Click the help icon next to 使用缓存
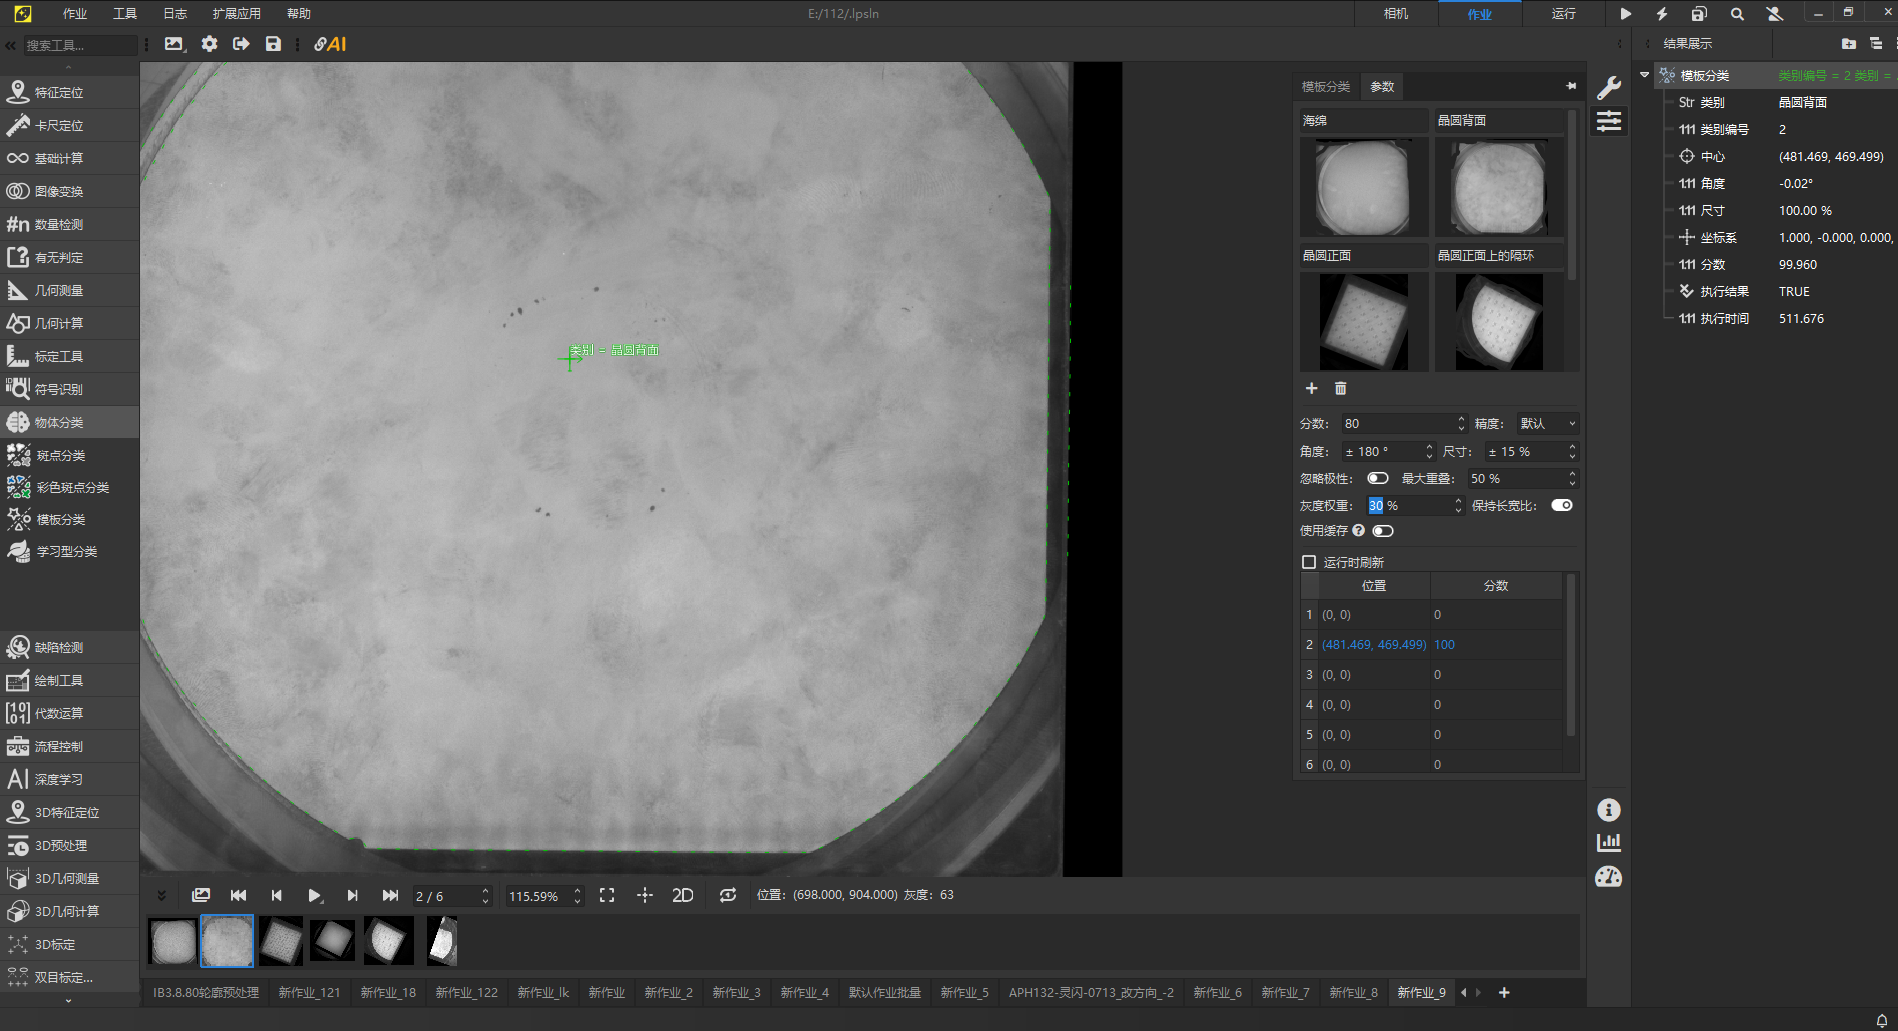The width and height of the screenshot is (1898, 1031). point(1358,531)
